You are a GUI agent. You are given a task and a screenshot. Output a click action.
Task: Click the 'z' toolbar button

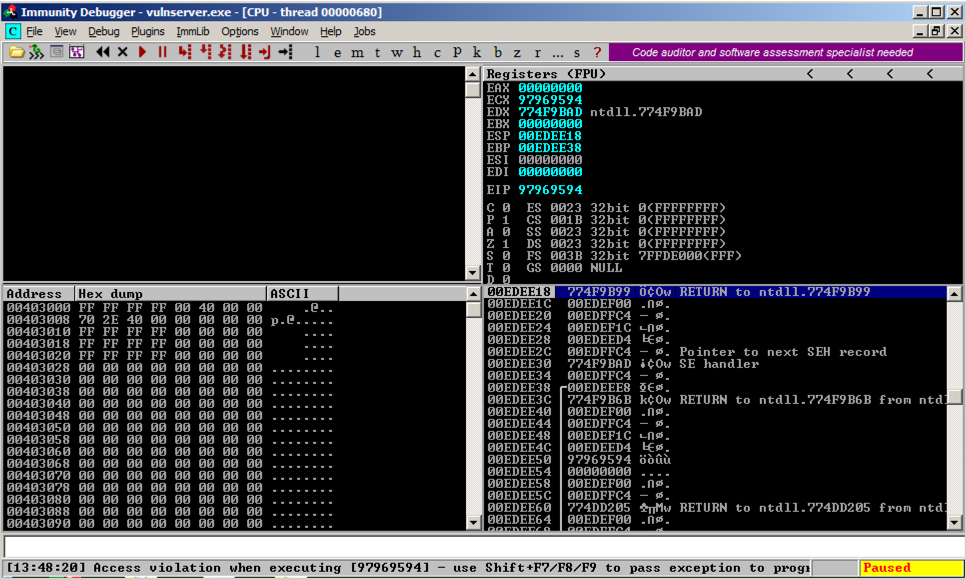(x=517, y=52)
